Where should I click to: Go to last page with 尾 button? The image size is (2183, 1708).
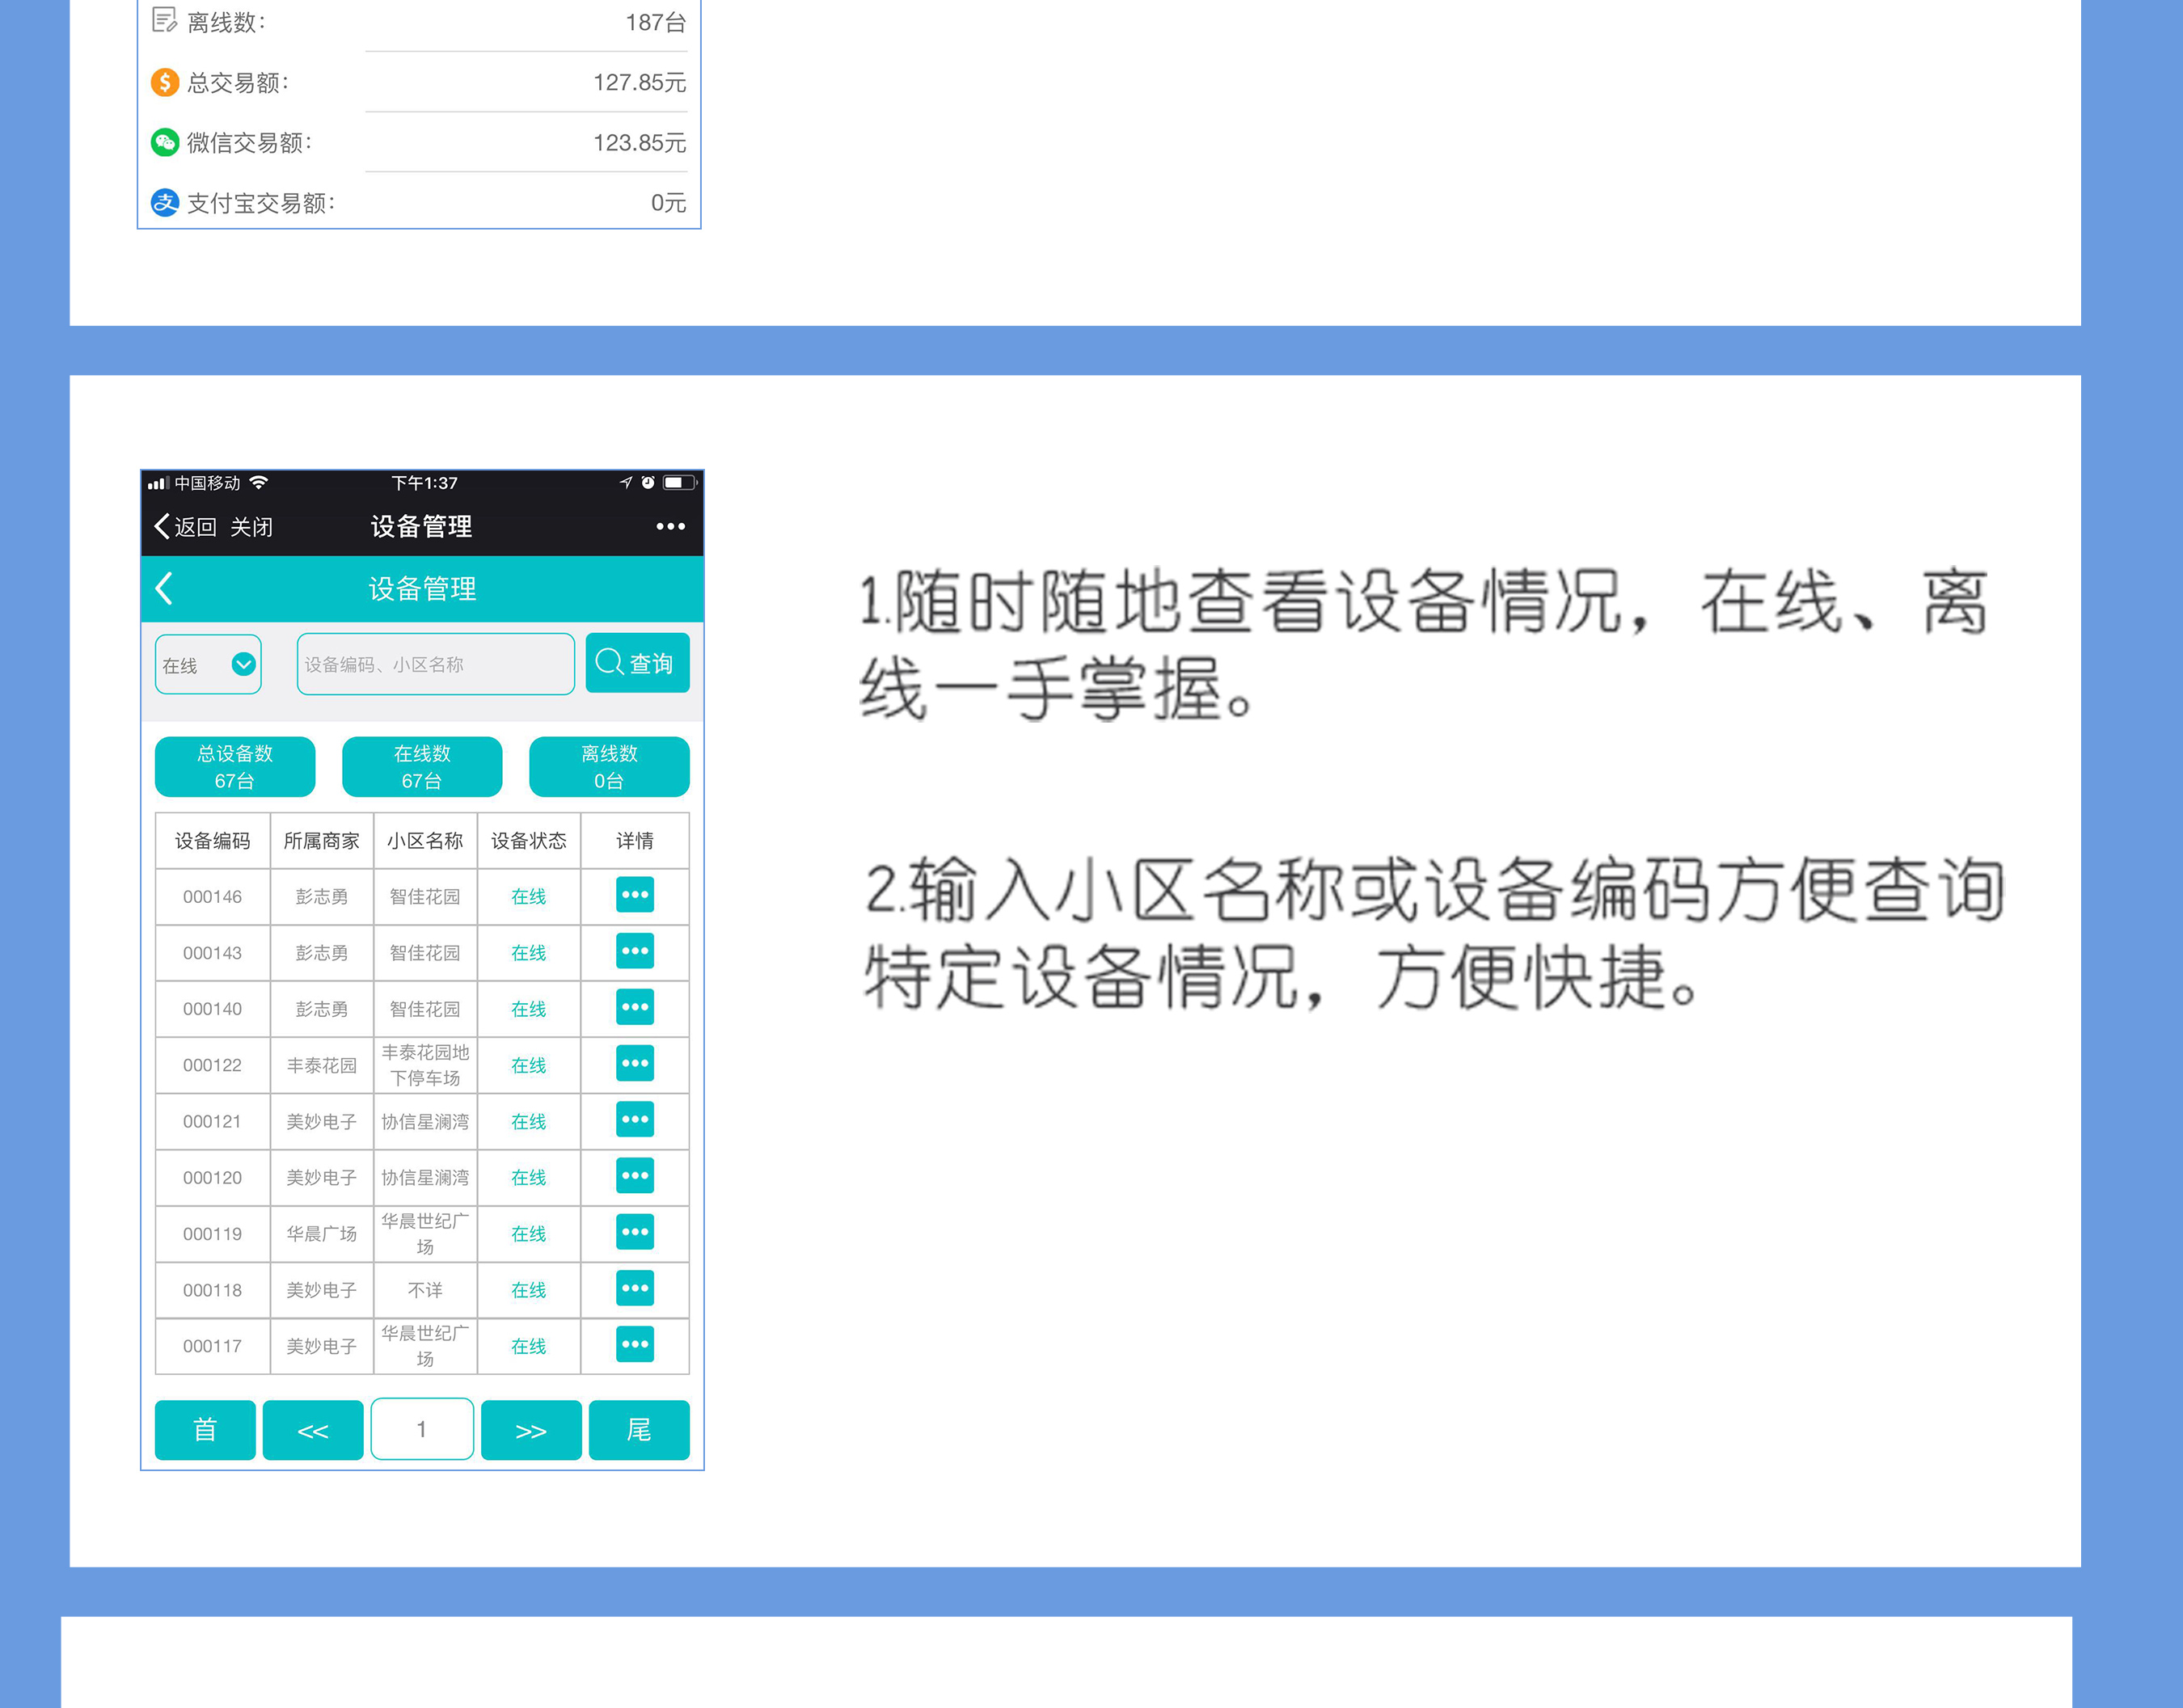tap(639, 1430)
